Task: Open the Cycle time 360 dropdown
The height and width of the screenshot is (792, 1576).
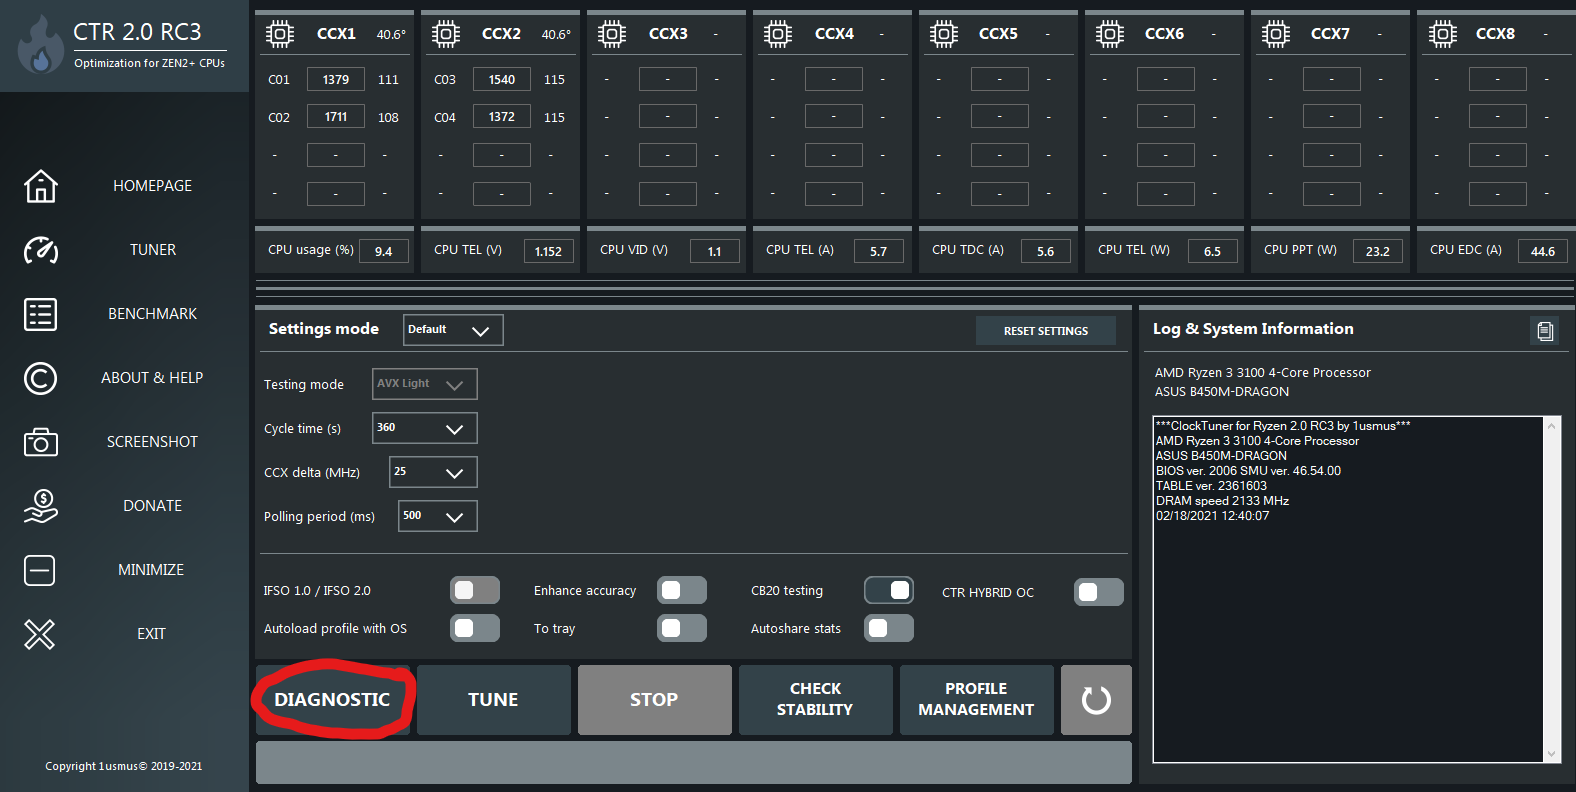Action: [x=425, y=428]
